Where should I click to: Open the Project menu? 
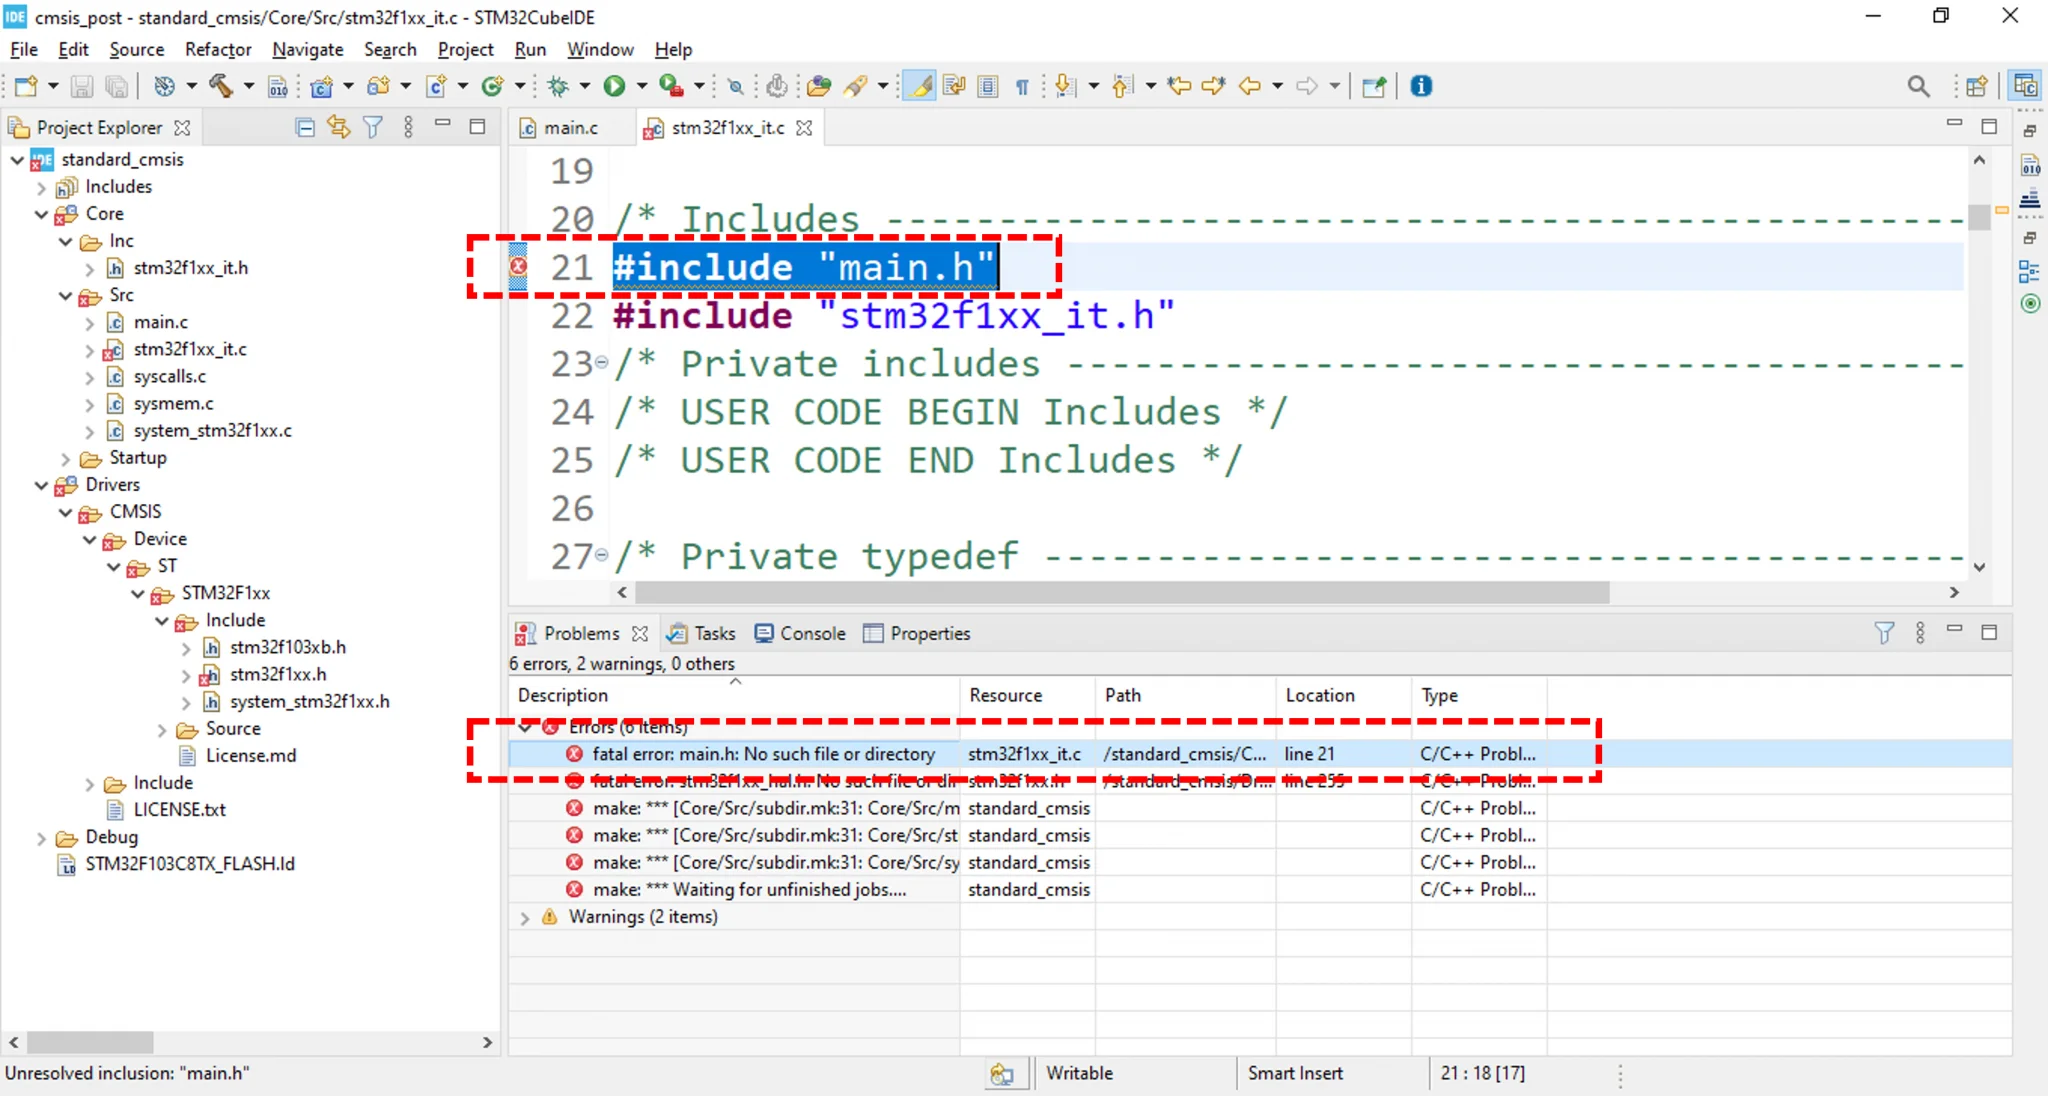(465, 49)
